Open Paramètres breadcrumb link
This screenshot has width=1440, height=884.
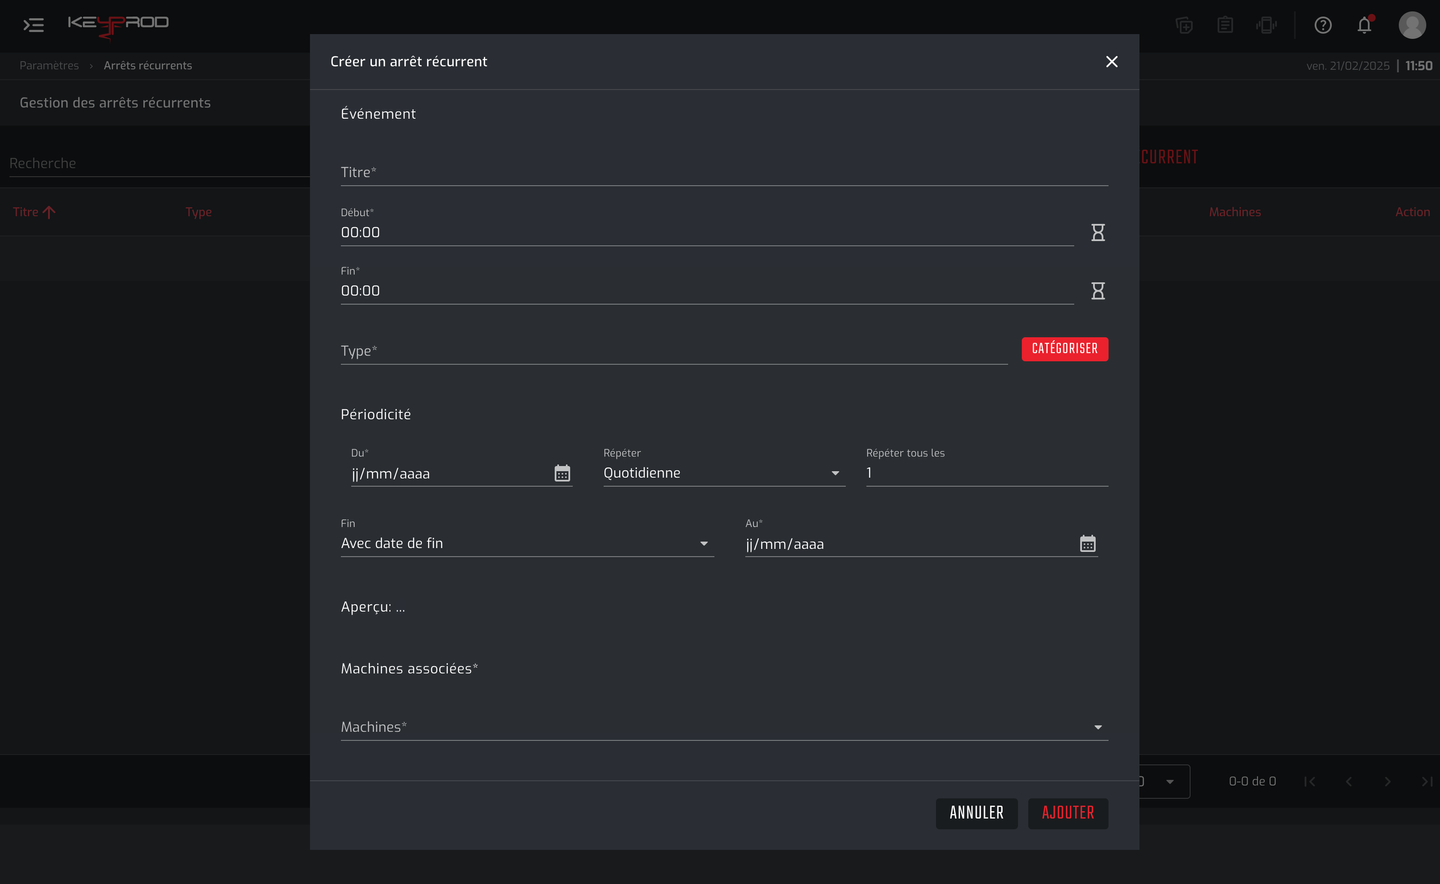click(49, 66)
